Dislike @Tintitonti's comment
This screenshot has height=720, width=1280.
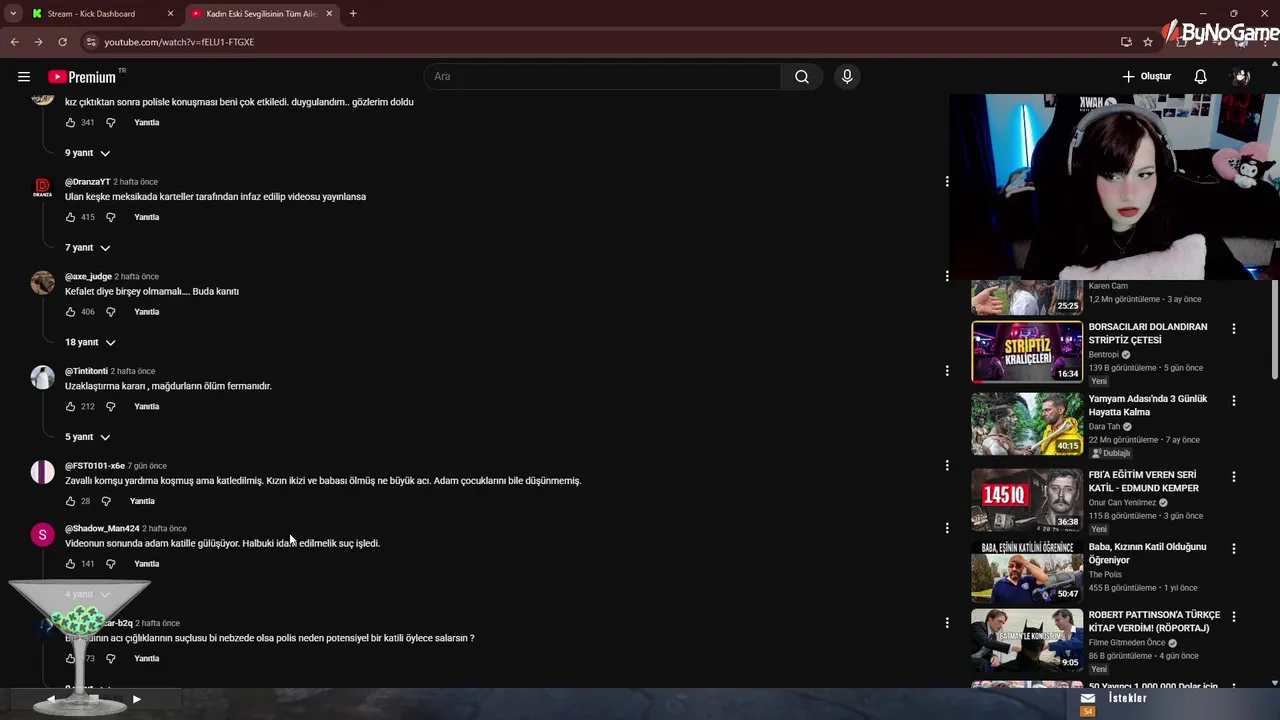111,407
